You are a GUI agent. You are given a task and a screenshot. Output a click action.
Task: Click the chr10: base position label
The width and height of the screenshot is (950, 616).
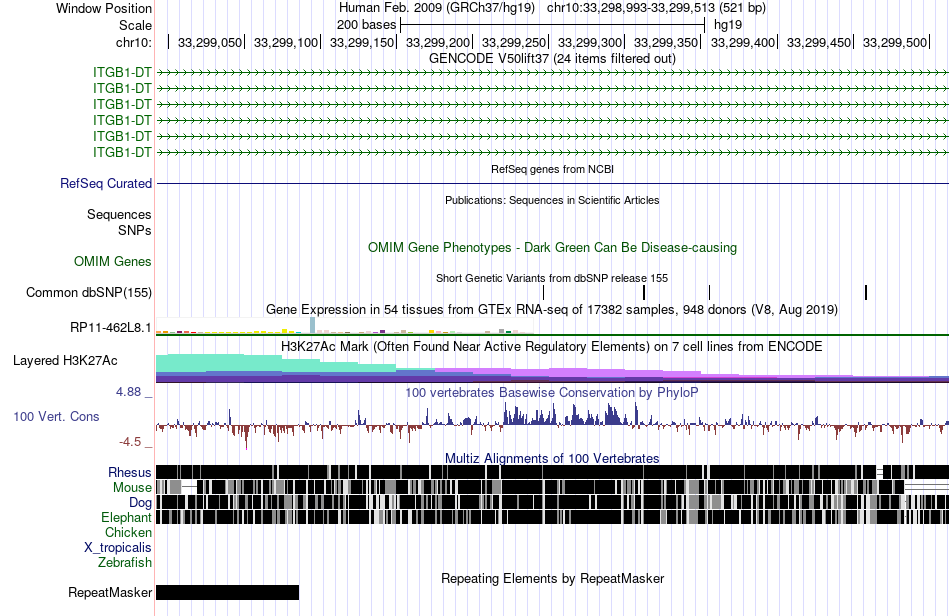[134, 42]
